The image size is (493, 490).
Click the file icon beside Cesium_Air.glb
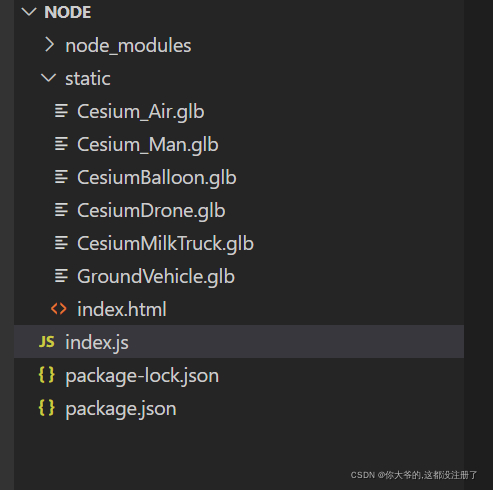point(61,111)
